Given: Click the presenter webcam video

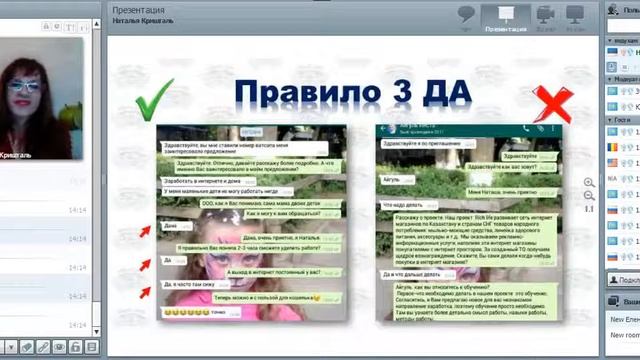Looking at the screenshot, I should pos(41,98).
